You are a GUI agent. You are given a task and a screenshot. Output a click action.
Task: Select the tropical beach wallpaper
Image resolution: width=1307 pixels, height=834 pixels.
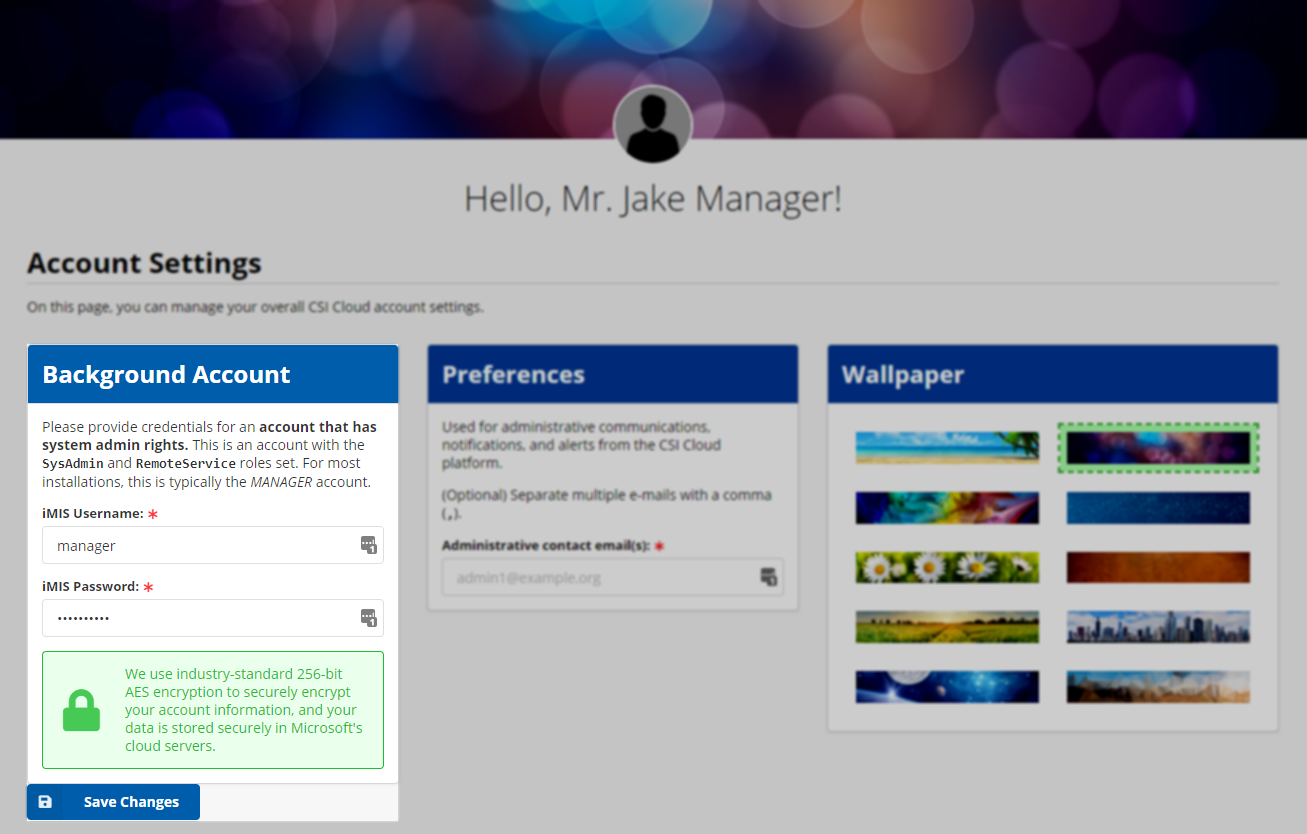coord(947,448)
